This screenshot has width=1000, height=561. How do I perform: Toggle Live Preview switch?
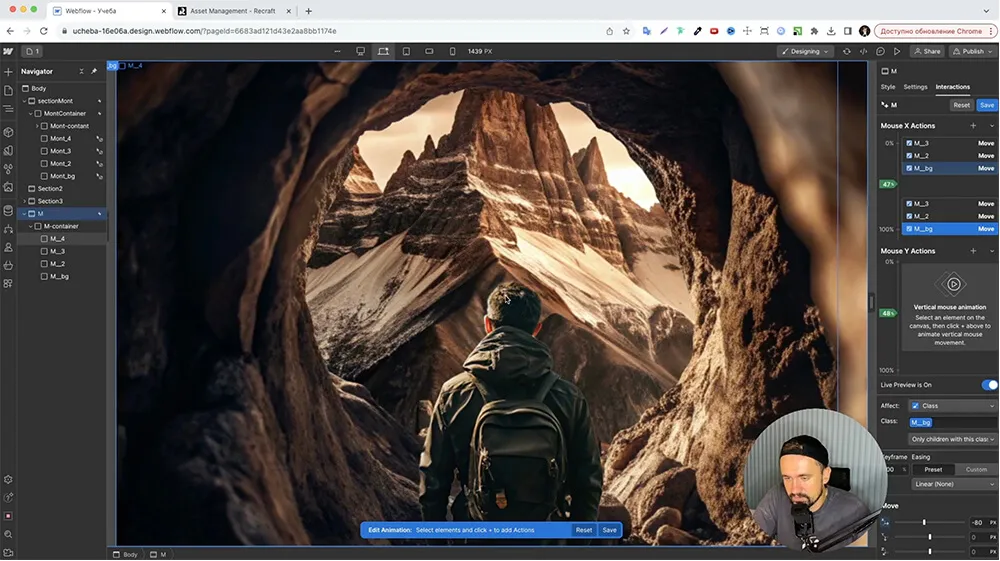[988, 385]
